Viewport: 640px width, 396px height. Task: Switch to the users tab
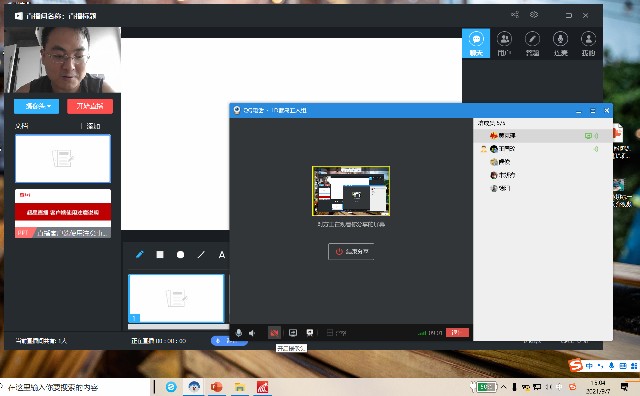point(504,43)
